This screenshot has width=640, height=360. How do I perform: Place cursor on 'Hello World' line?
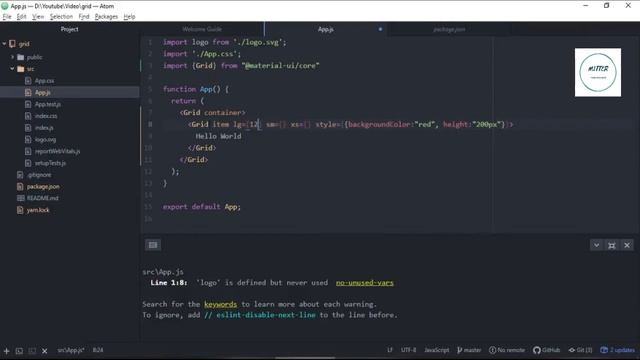(218, 136)
